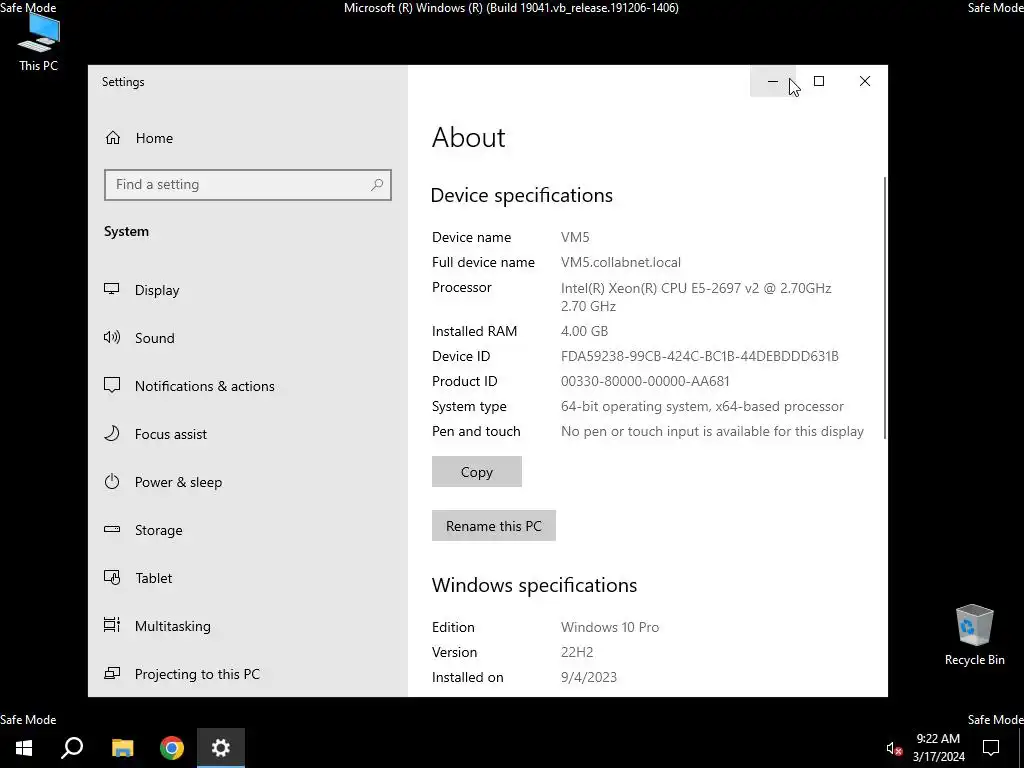Open the Windows Start menu

(x=24, y=748)
